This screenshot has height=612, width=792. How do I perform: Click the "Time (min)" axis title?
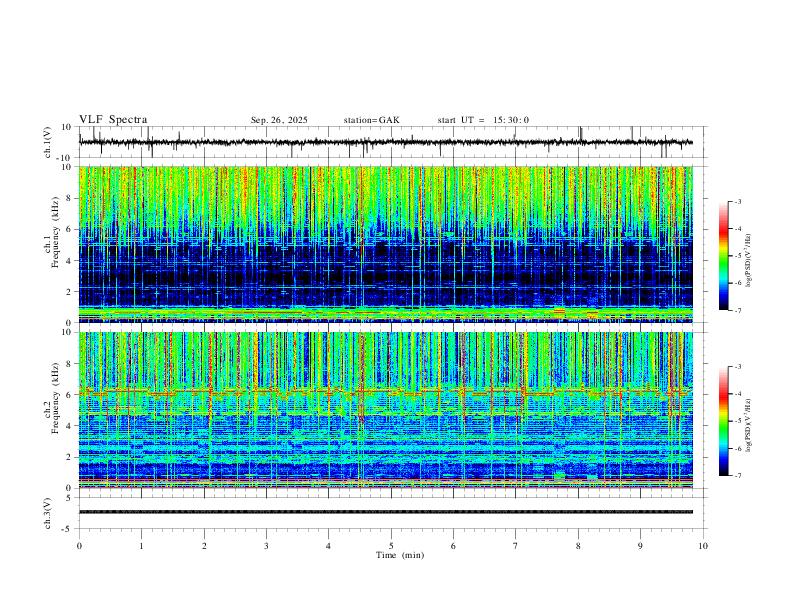pos(400,555)
